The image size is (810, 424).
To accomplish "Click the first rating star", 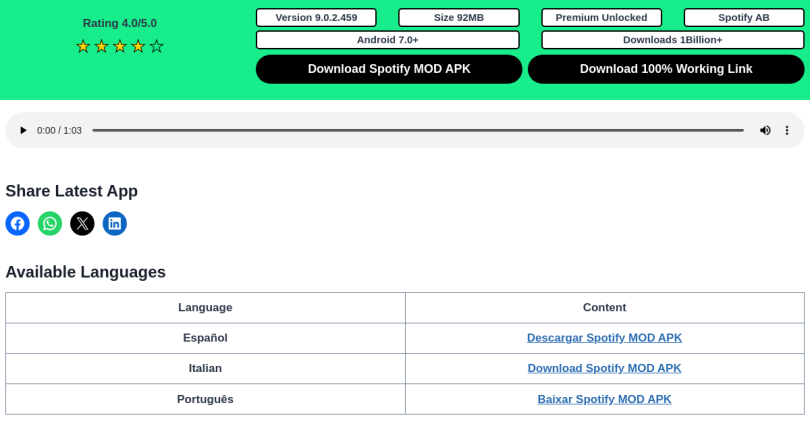I will click(83, 46).
